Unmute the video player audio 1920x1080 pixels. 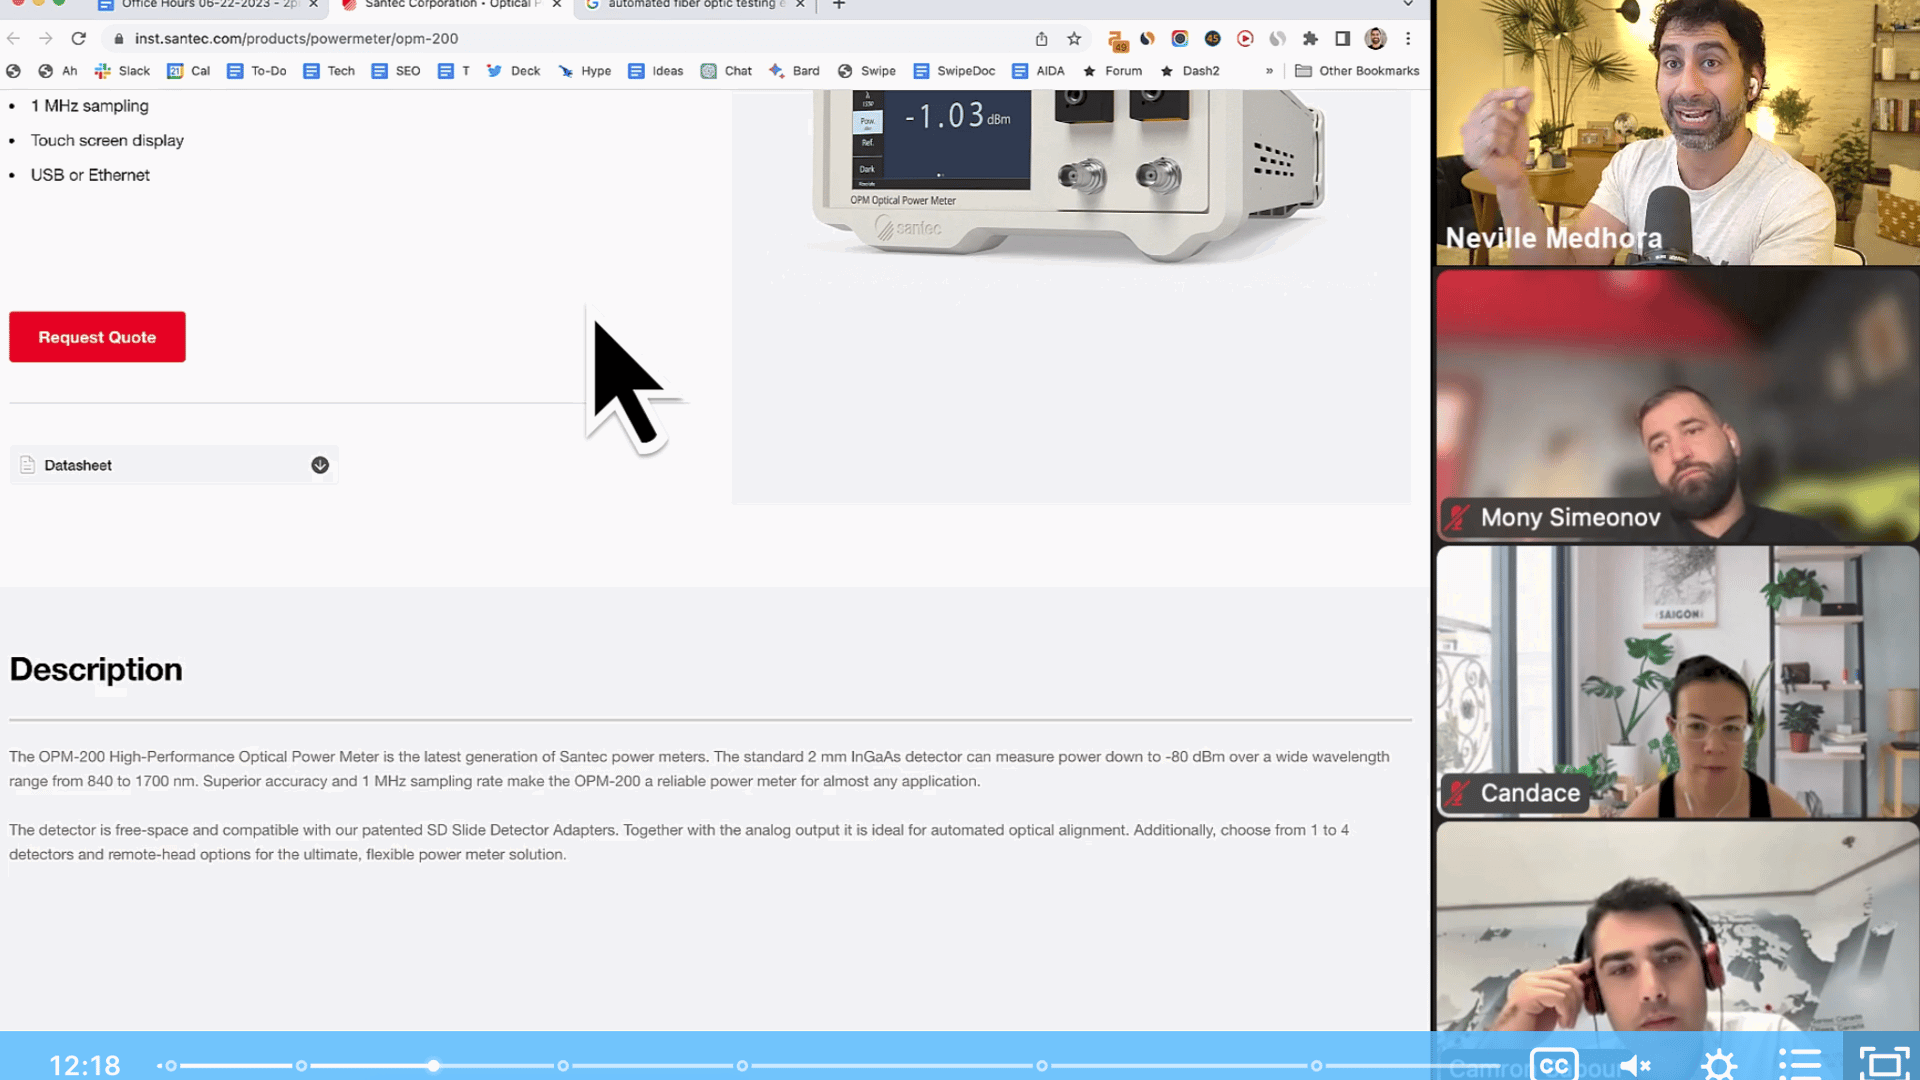[1636, 1065]
